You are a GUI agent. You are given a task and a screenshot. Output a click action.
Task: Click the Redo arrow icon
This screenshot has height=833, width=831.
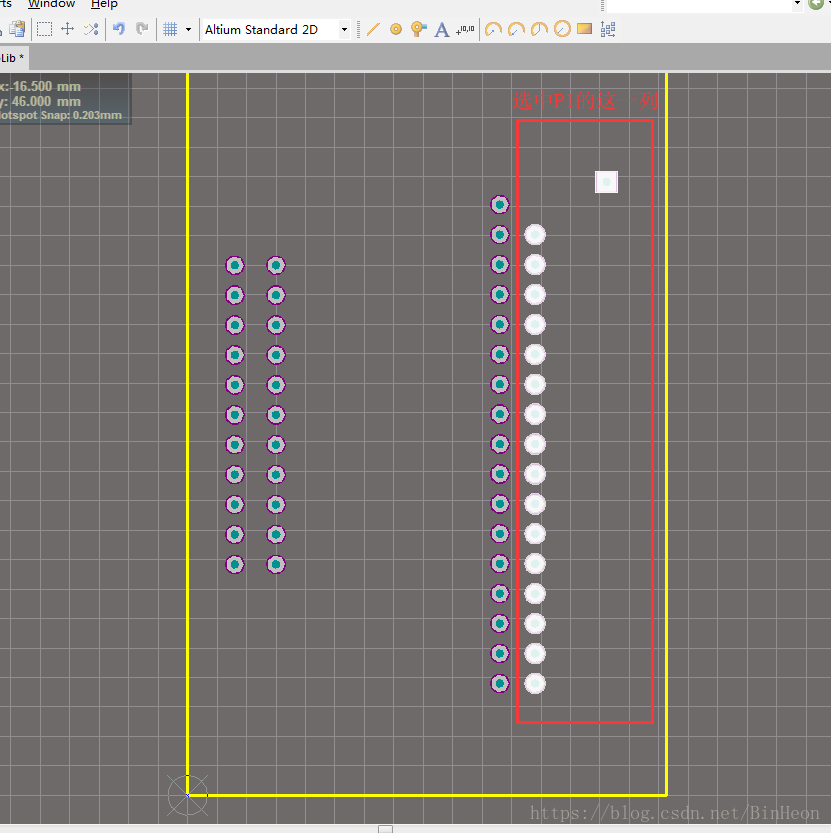coord(142,29)
